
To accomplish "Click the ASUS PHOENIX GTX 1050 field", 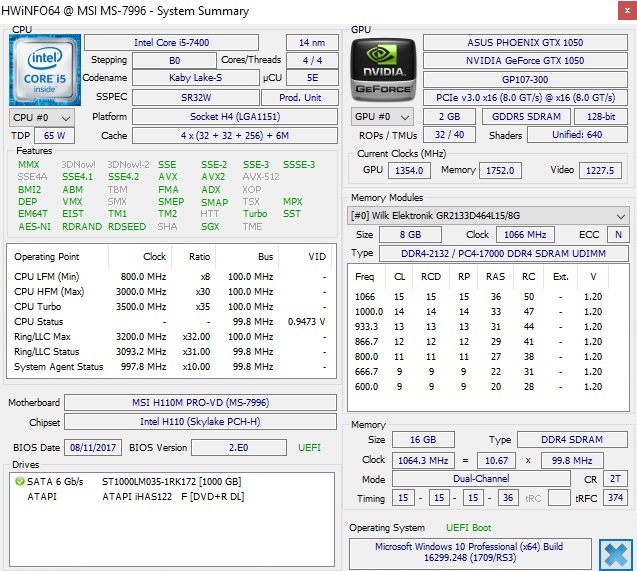I will [525, 43].
